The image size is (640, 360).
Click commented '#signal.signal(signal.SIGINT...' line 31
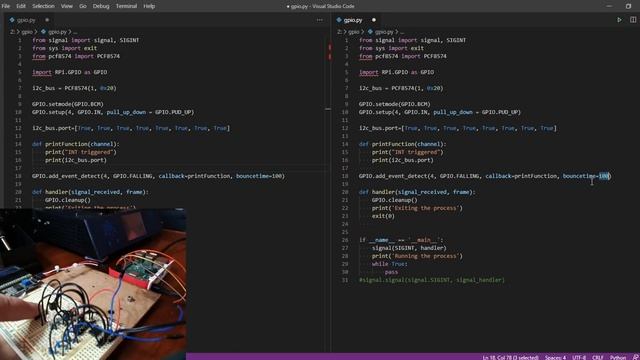point(432,280)
